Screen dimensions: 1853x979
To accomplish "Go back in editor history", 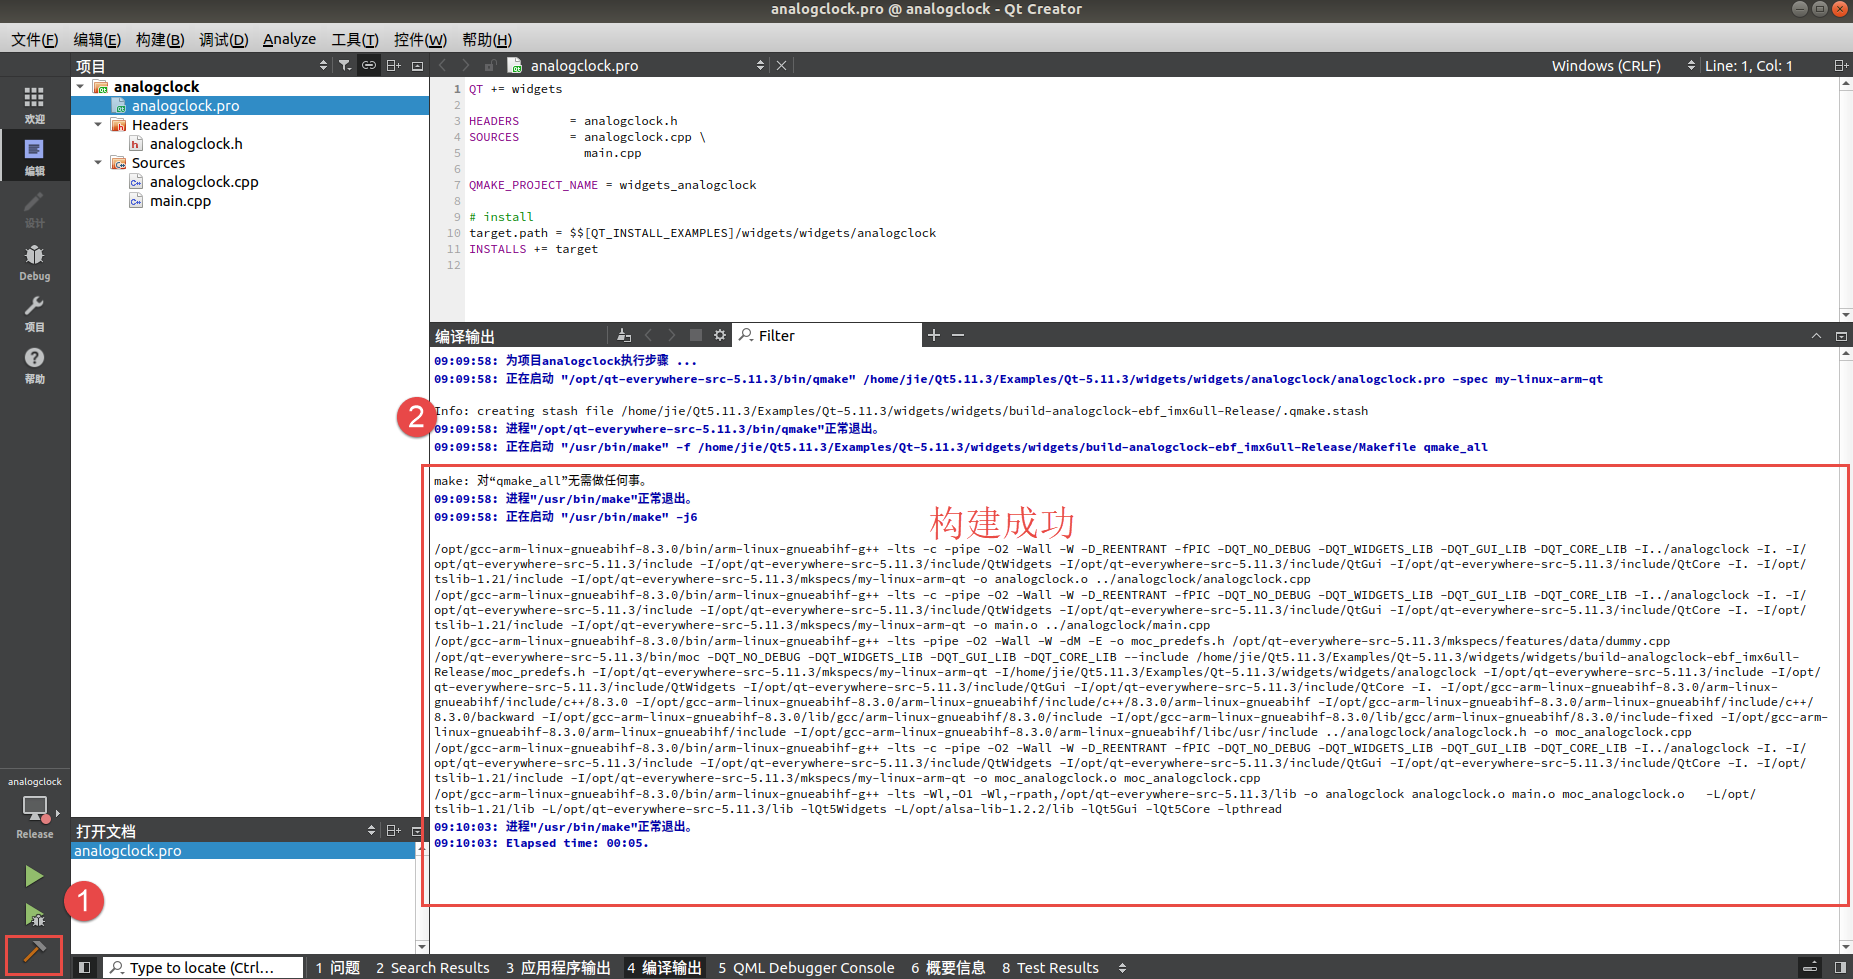I will point(442,65).
